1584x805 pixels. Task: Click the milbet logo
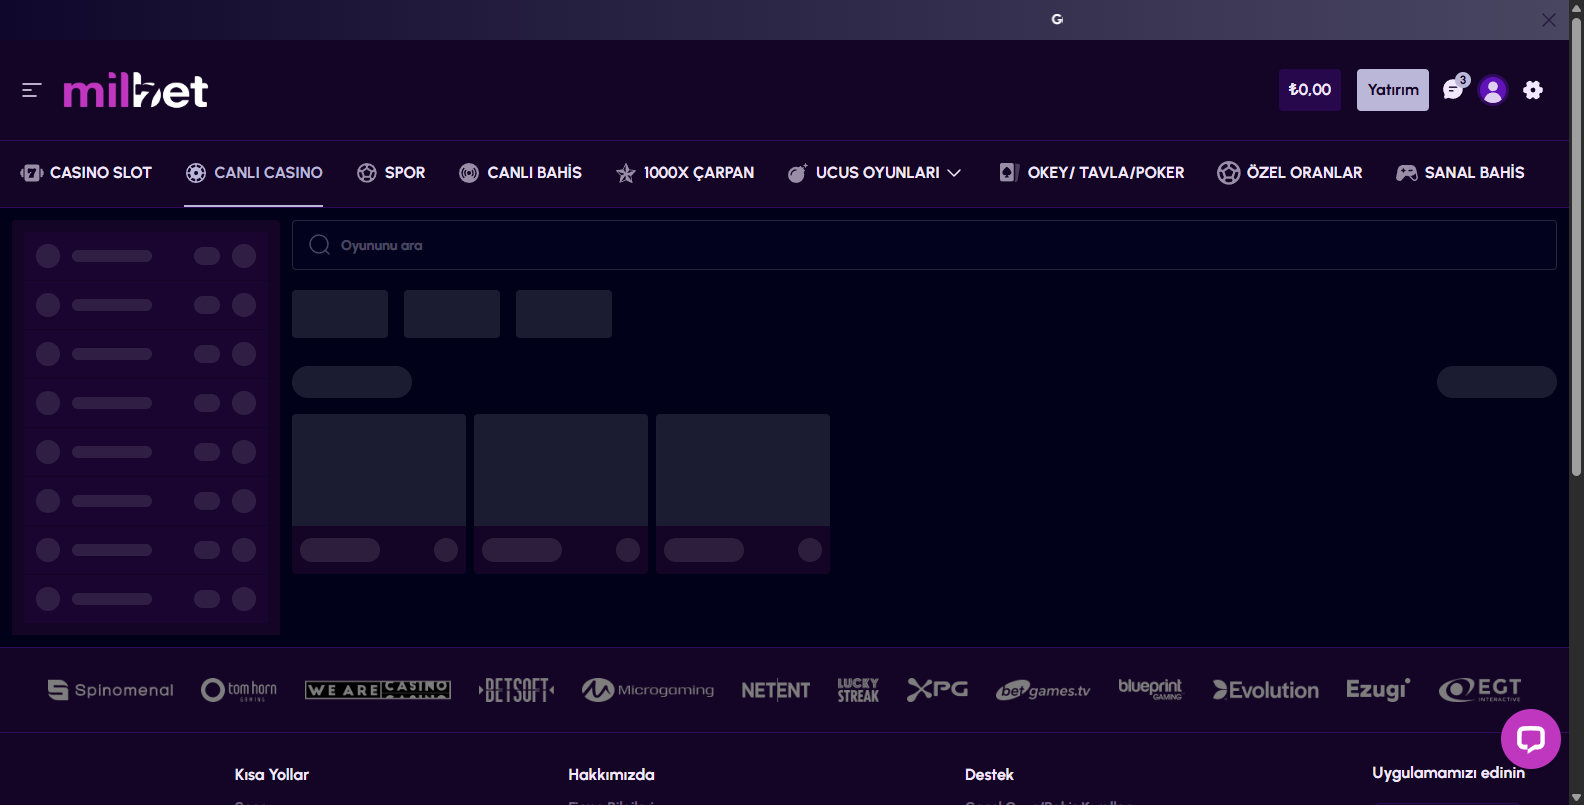tap(136, 91)
